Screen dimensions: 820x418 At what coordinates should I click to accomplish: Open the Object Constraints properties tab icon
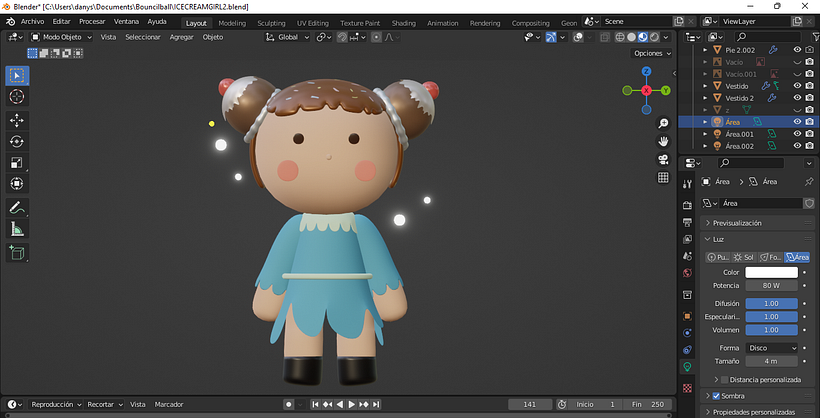(688, 349)
